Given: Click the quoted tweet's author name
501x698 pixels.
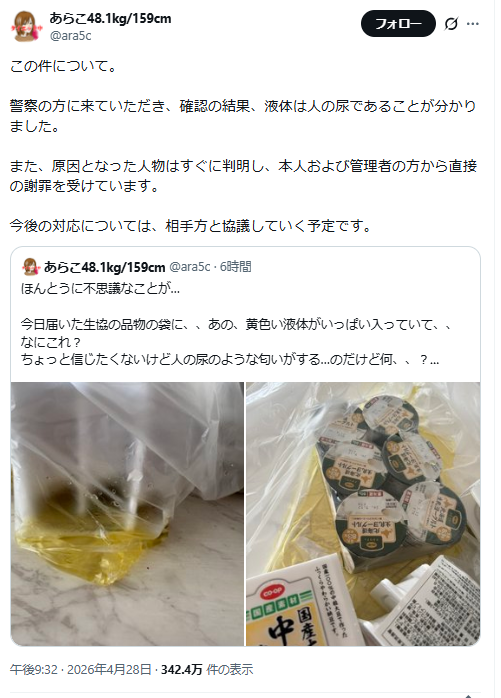Looking at the screenshot, I should pyautogui.click(x=105, y=267).
